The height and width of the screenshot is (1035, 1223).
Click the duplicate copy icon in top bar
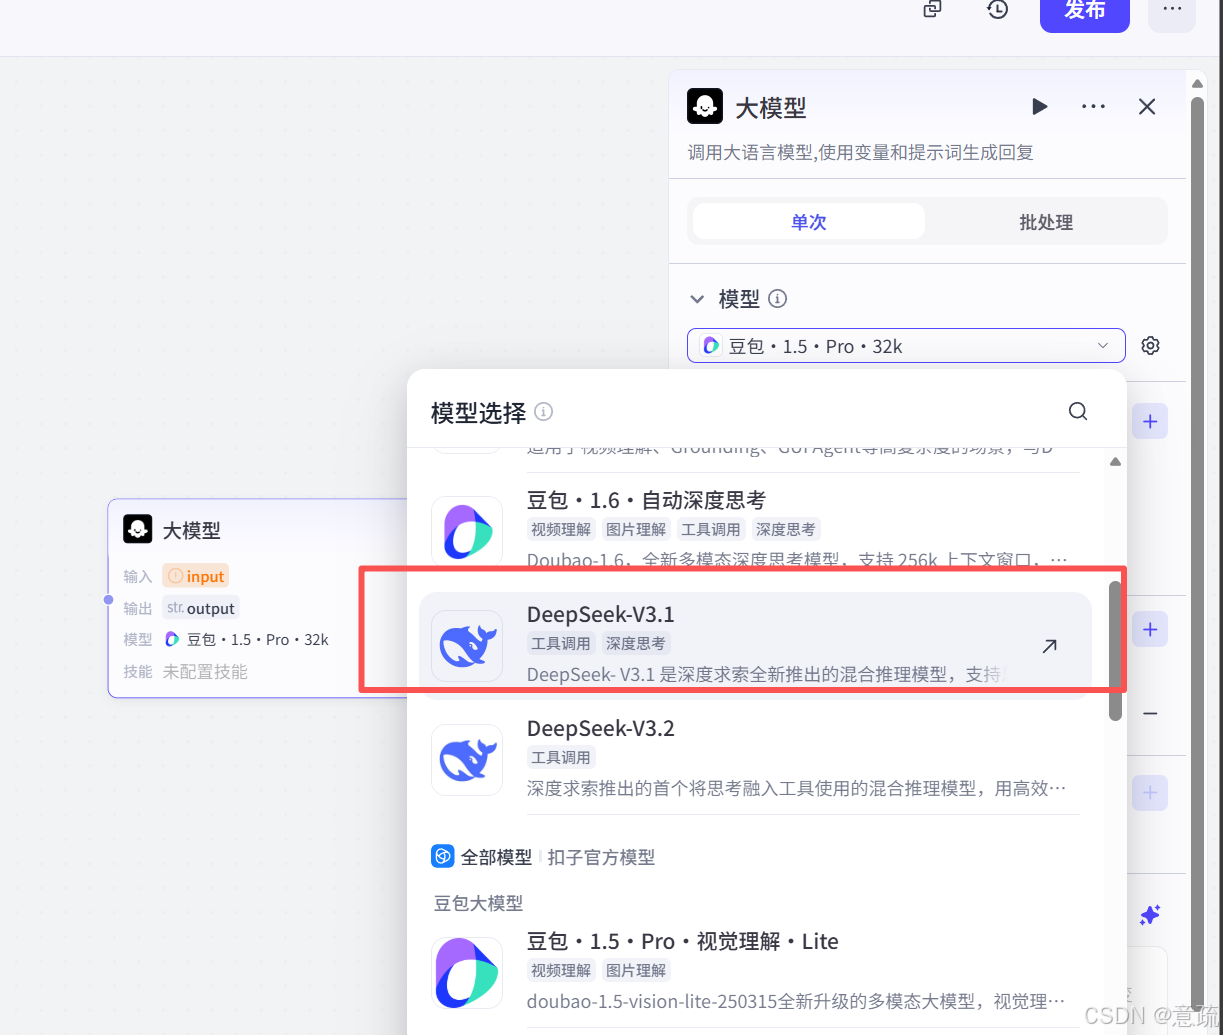coord(932,9)
